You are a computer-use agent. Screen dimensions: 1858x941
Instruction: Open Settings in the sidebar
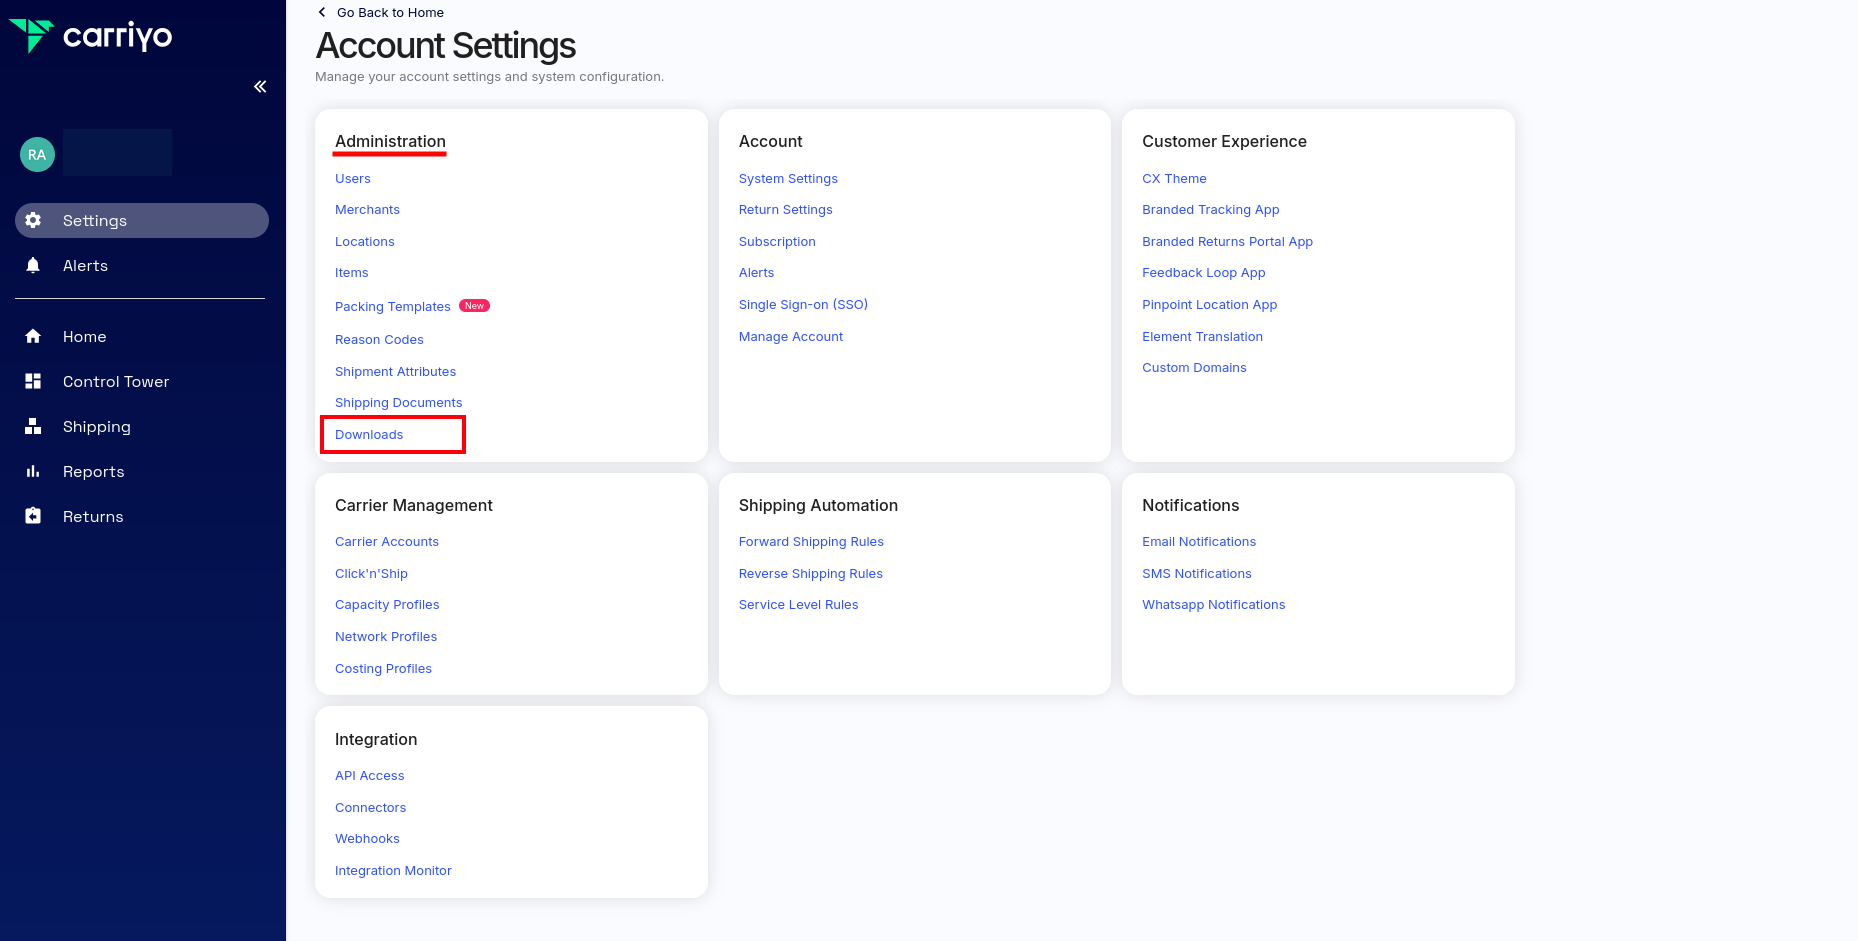(142, 220)
